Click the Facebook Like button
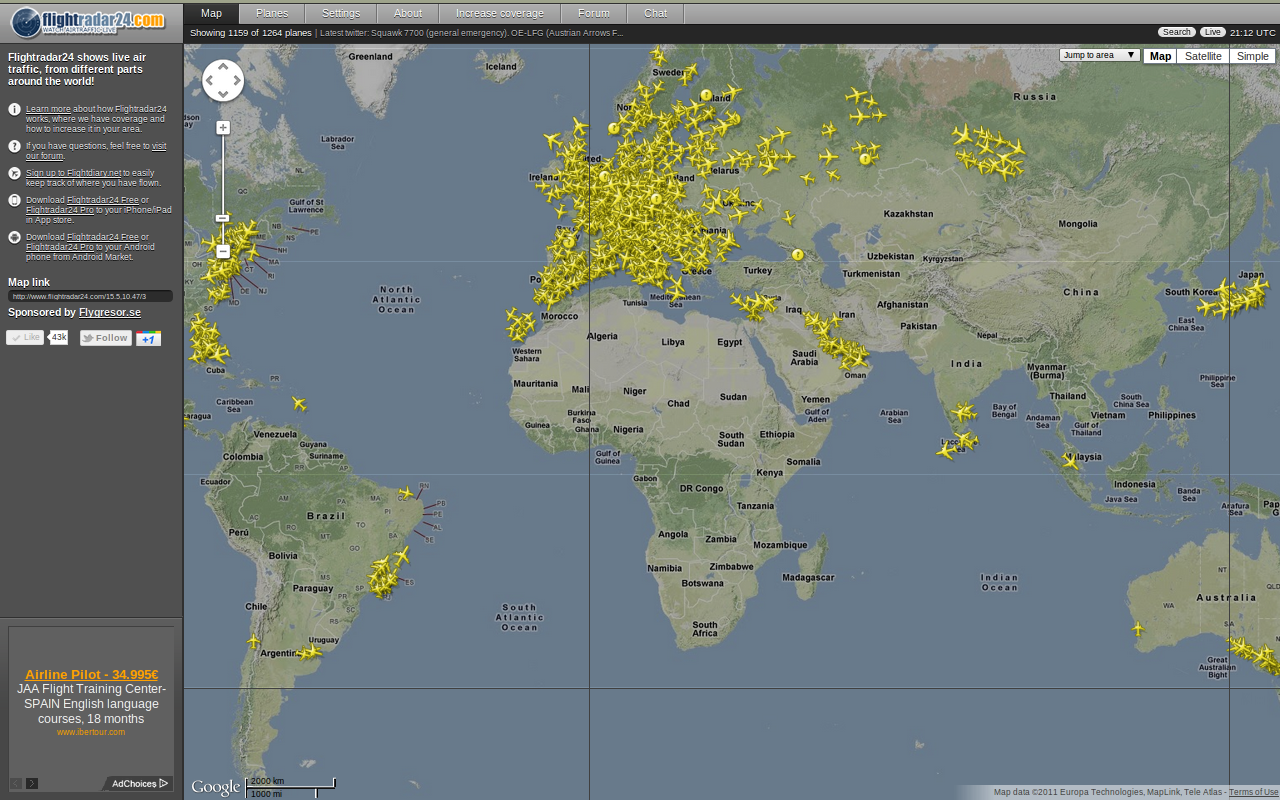The width and height of the screenshot is (1280, 800). 25,338
